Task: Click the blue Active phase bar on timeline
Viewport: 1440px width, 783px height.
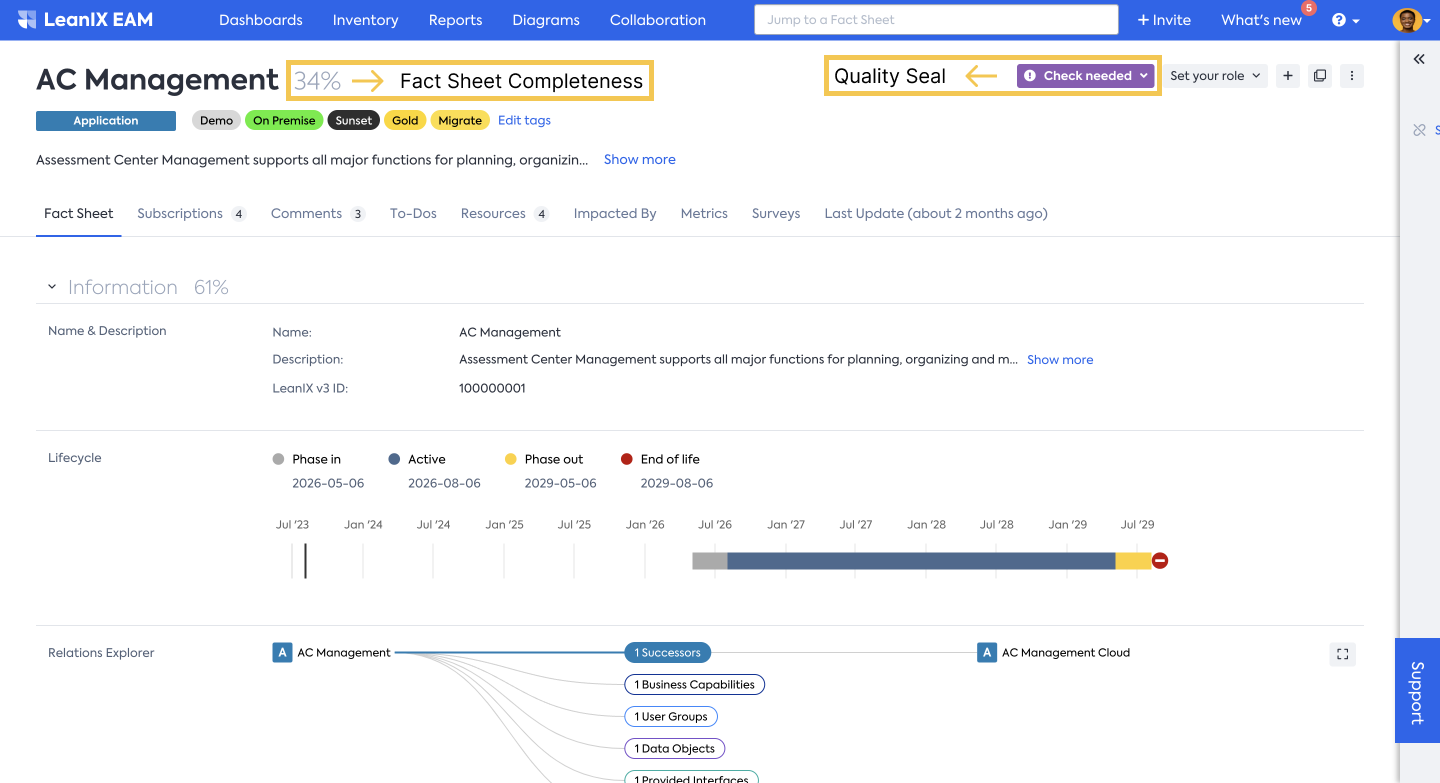Action: 921,561
